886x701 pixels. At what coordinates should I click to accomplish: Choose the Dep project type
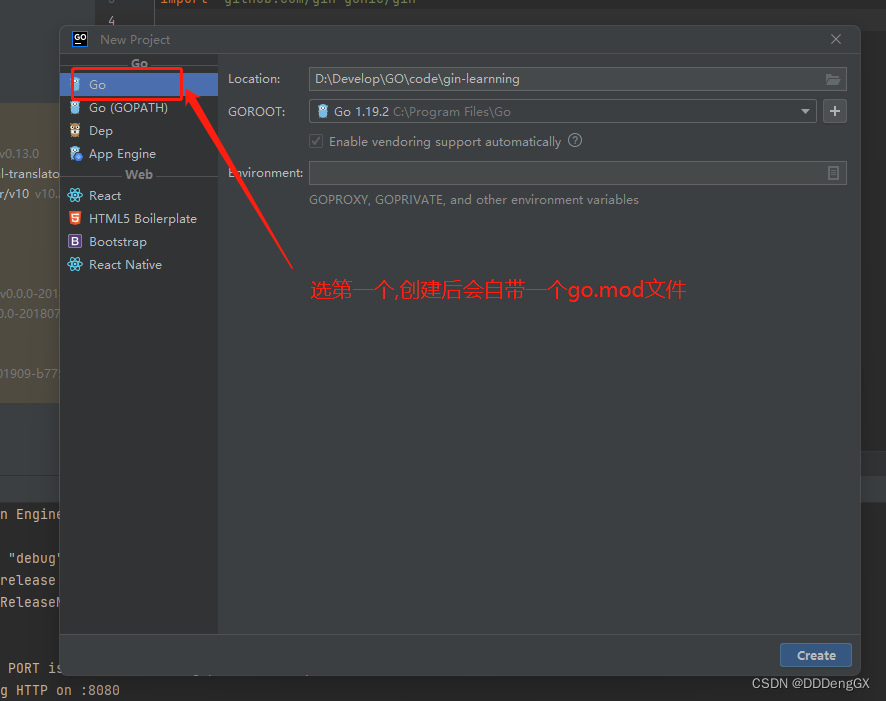(x=138, y=131)
